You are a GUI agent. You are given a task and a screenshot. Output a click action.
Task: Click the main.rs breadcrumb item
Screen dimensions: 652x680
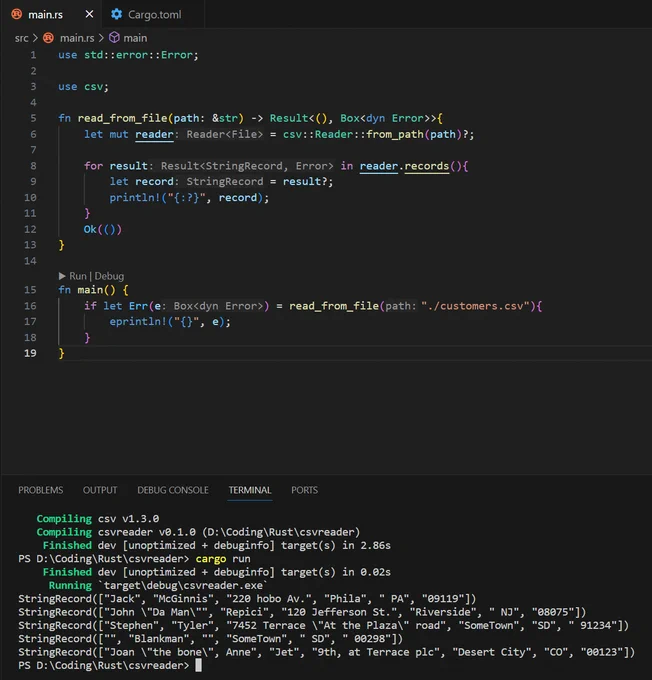[77, 38]
